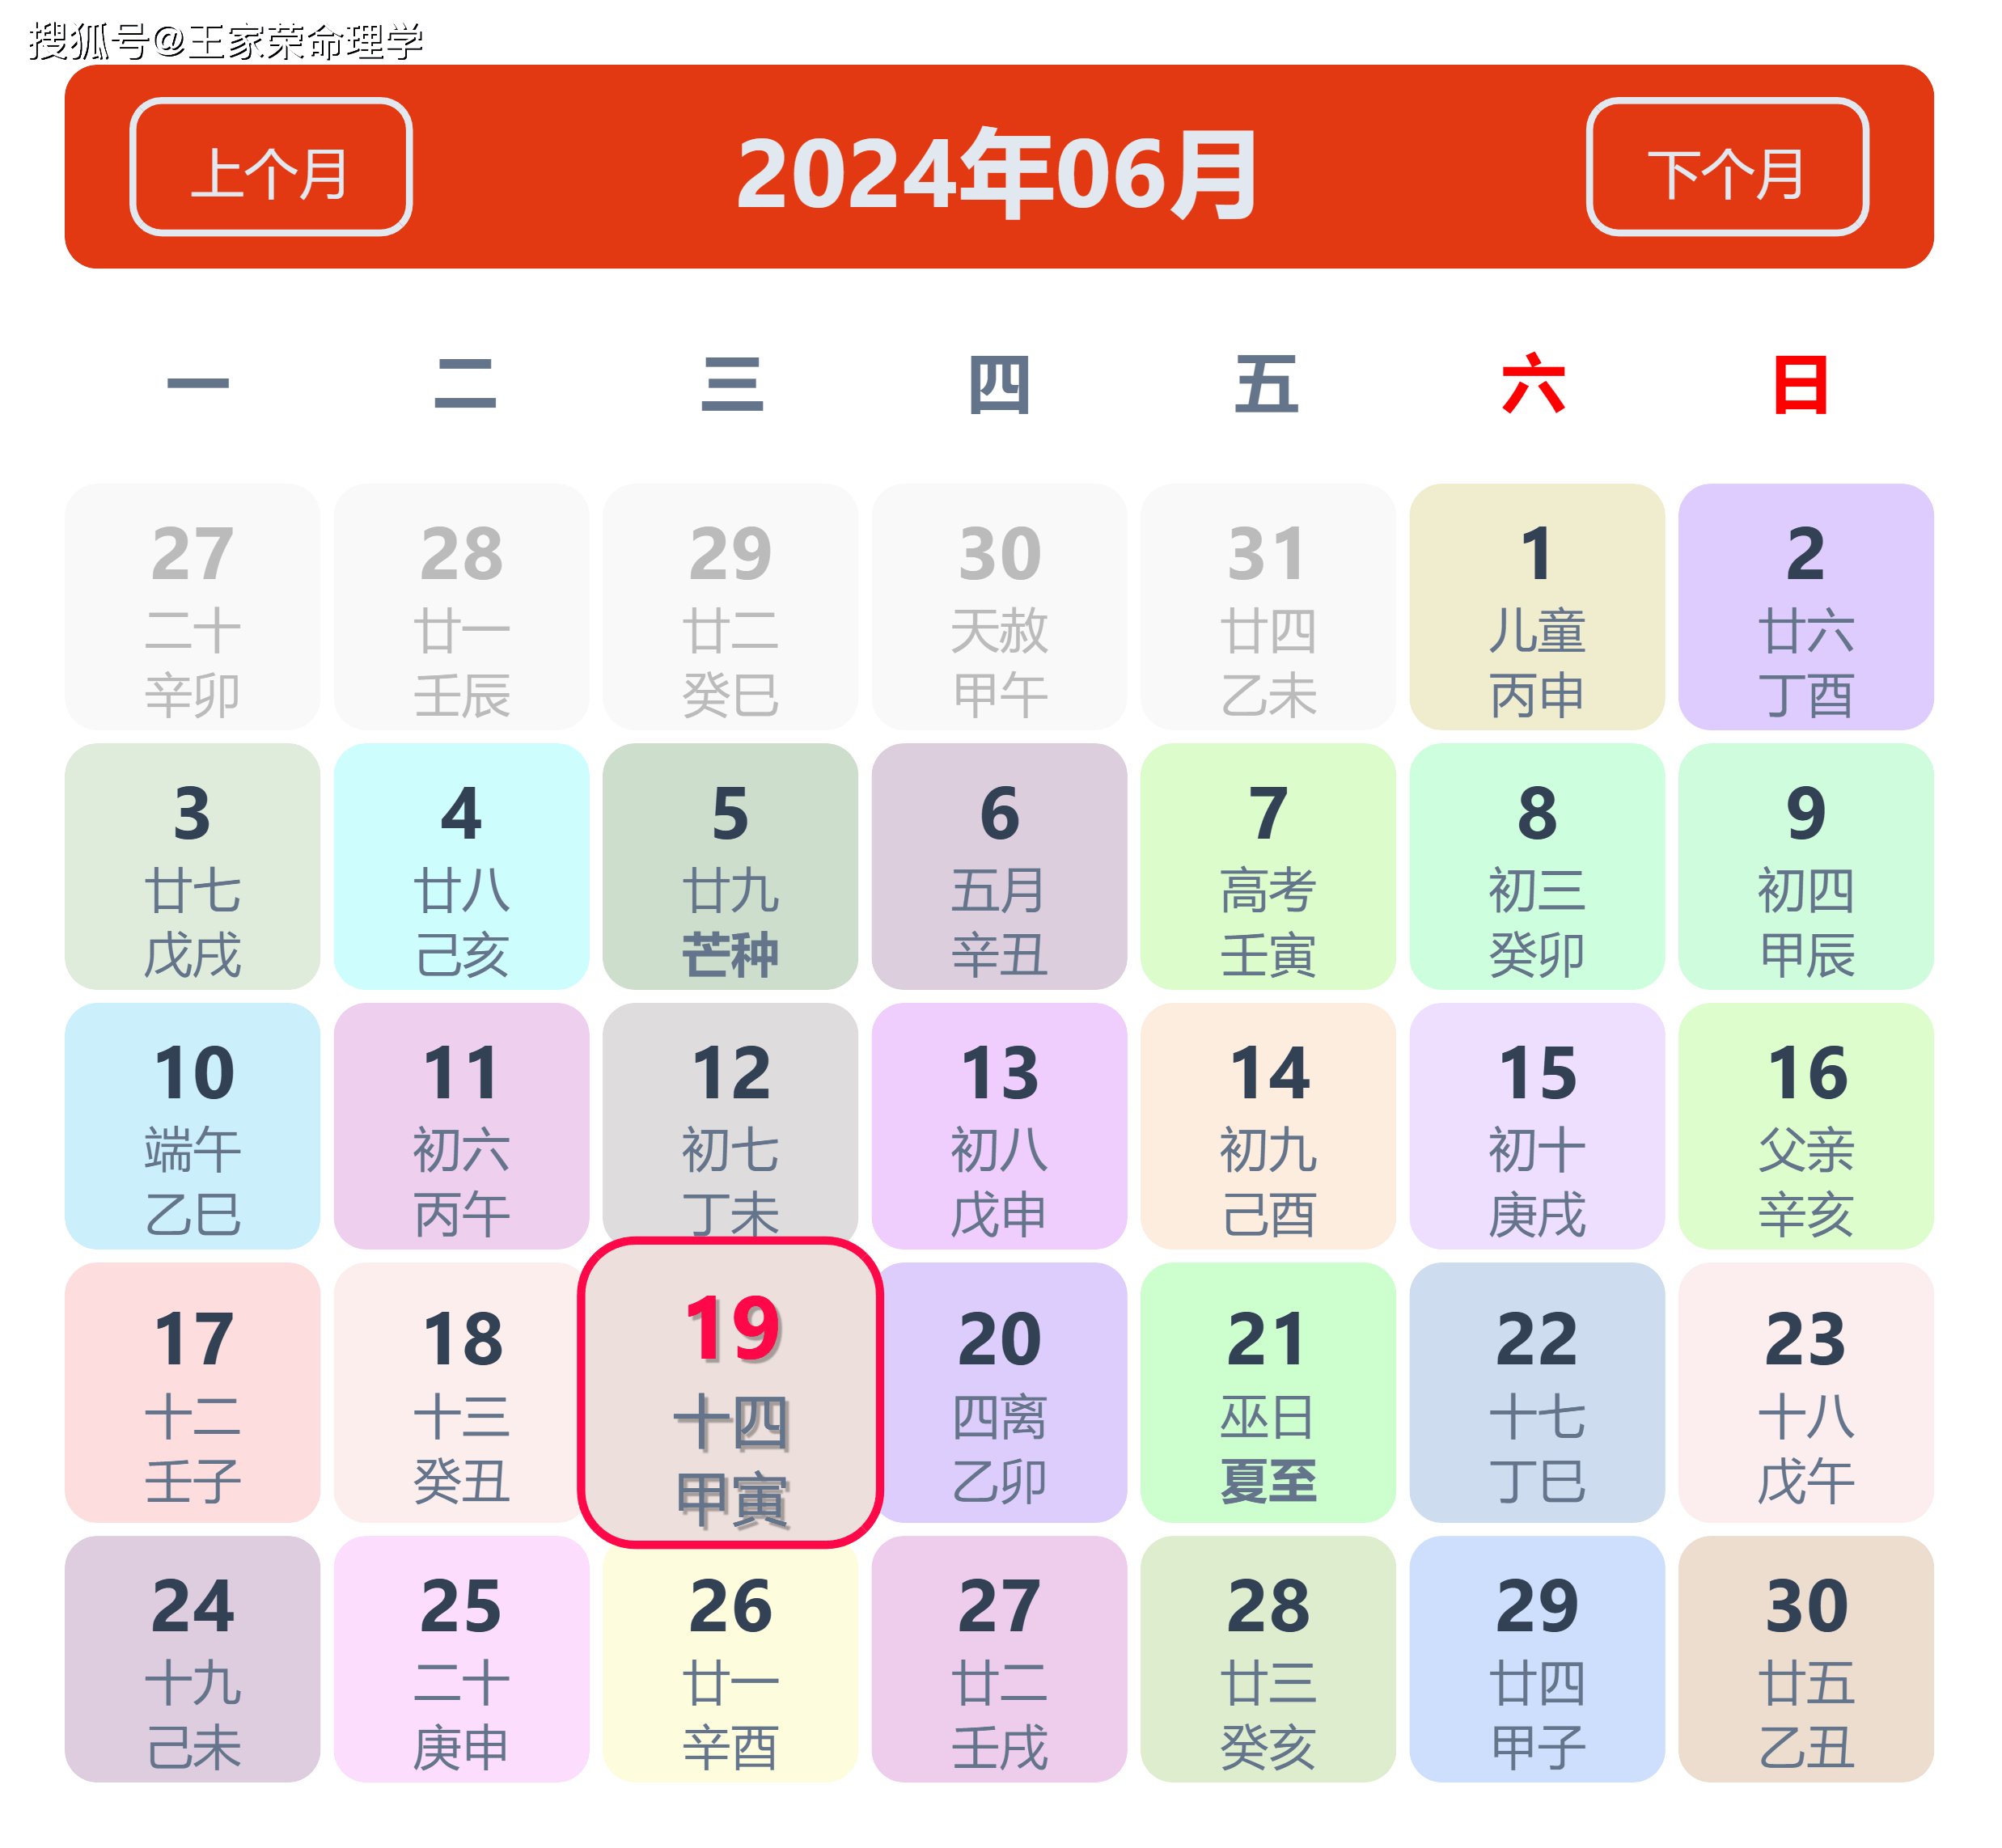Select the Tuesday column header 二
The height and width of the screenshot is (1848, 2002).
pos(465,384)
